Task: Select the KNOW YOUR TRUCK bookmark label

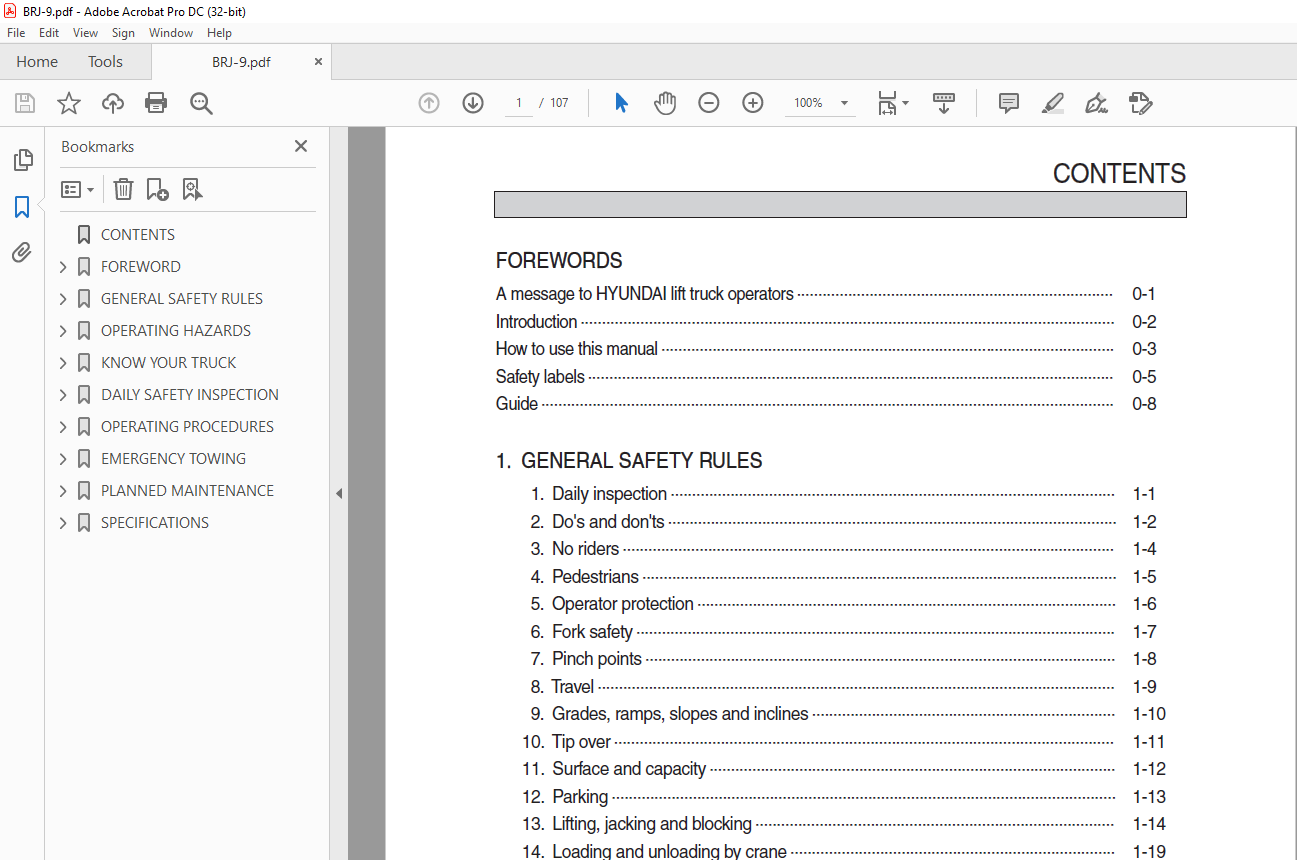Action: click(x=169, y=363)
